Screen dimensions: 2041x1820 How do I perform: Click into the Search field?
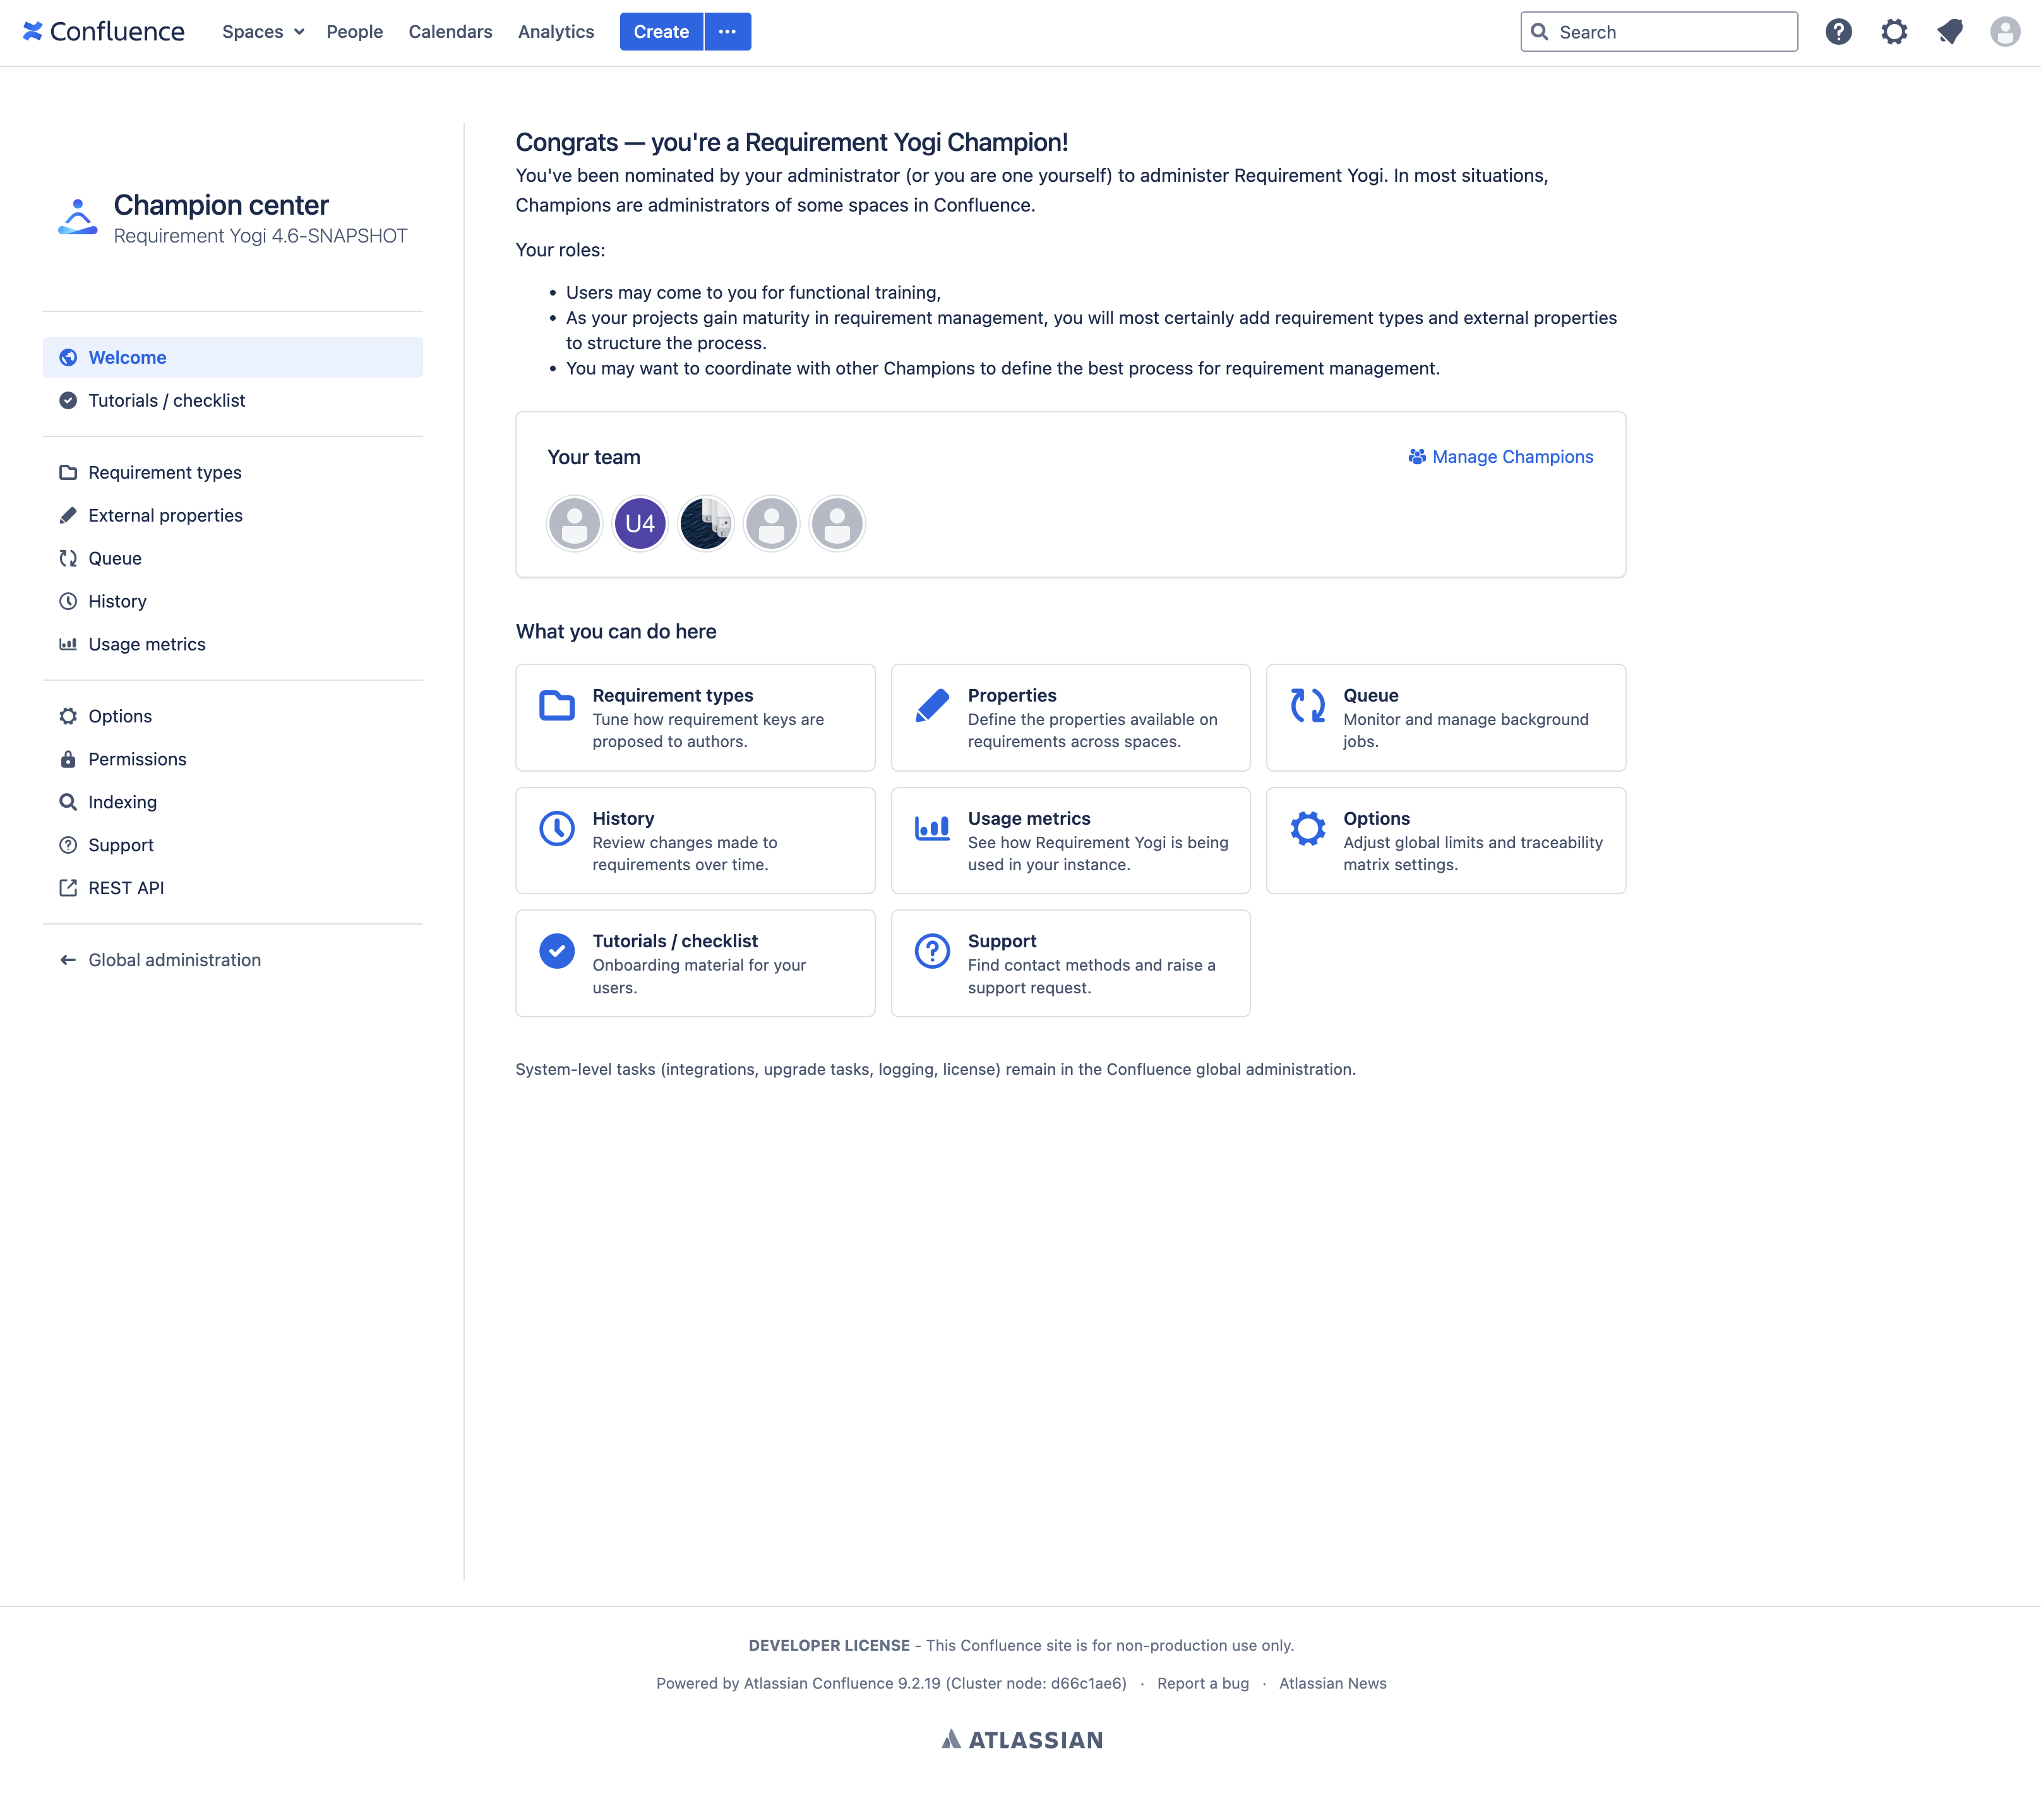(1659, 32)
